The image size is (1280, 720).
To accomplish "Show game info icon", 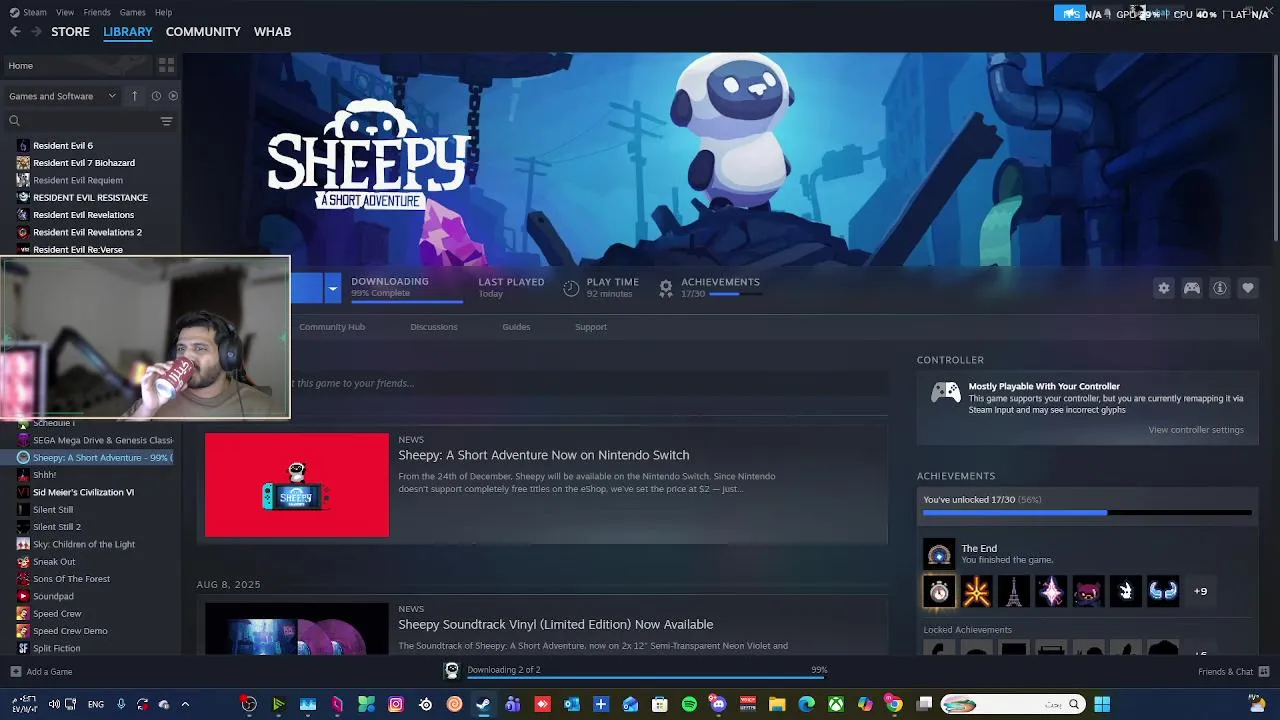I will pyautogui.click(x=1219, y=288).
